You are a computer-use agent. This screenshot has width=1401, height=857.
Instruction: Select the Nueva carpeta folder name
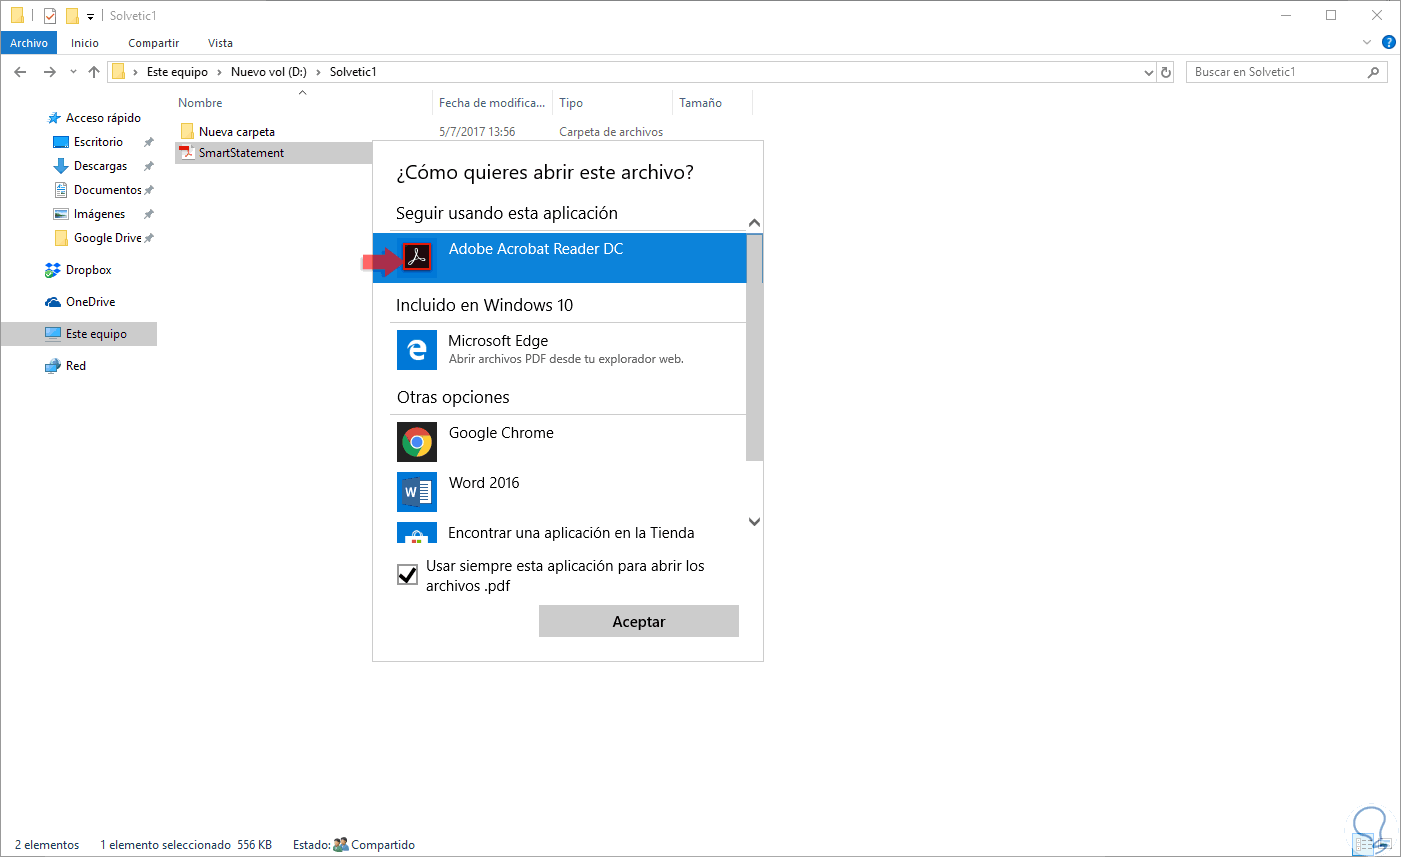coord(236,132)
